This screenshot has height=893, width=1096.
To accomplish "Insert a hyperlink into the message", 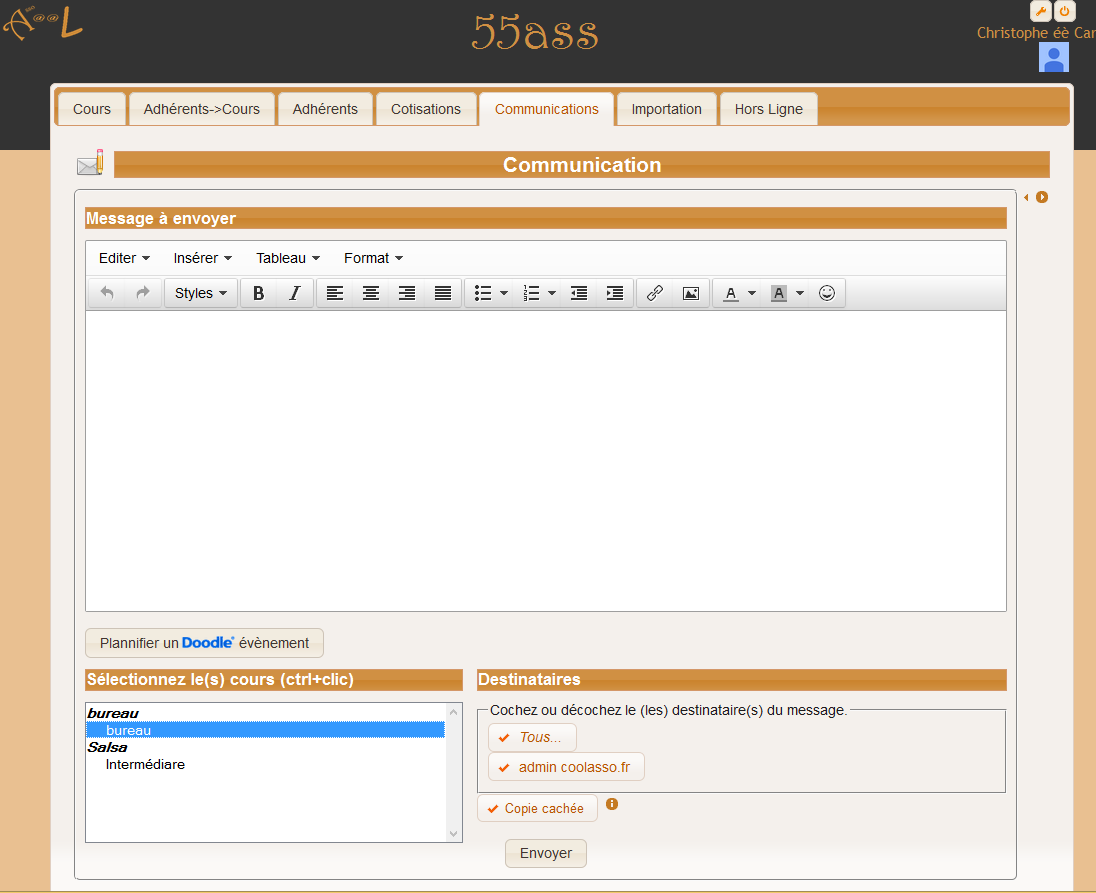I will (x=655, y=293).
